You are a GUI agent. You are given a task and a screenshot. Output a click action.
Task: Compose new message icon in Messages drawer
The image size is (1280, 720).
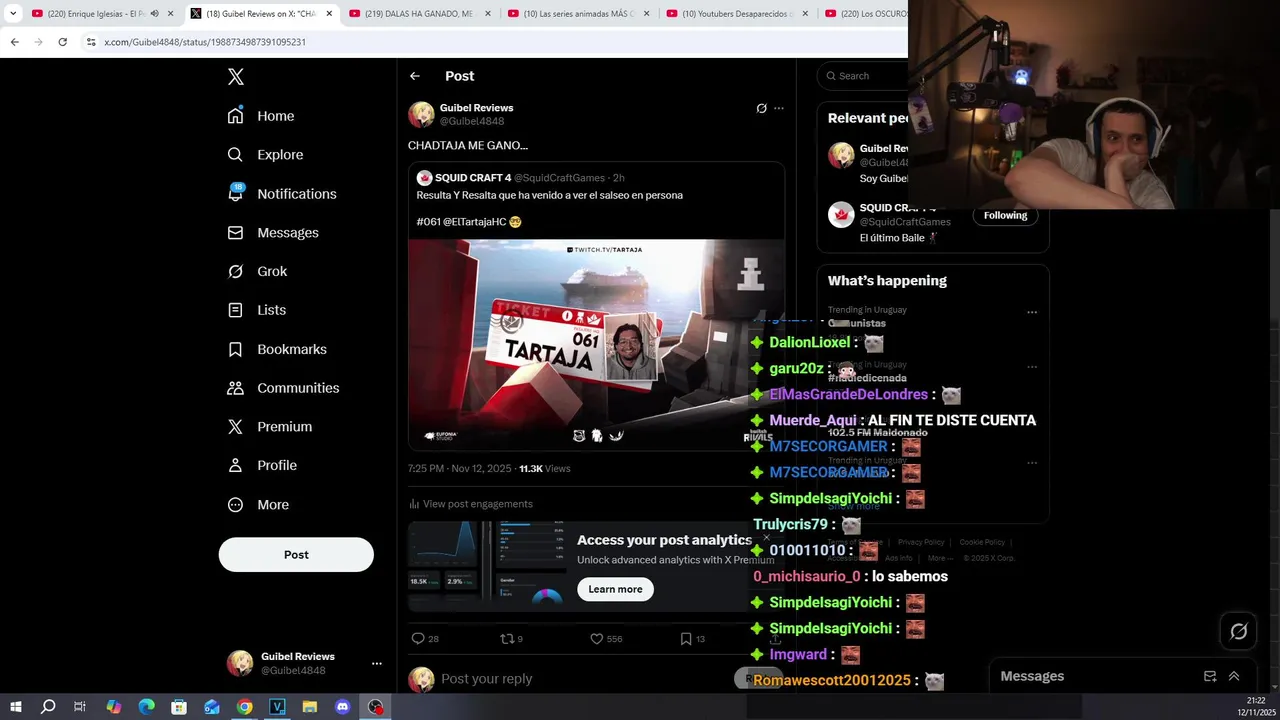(1210, 676)
